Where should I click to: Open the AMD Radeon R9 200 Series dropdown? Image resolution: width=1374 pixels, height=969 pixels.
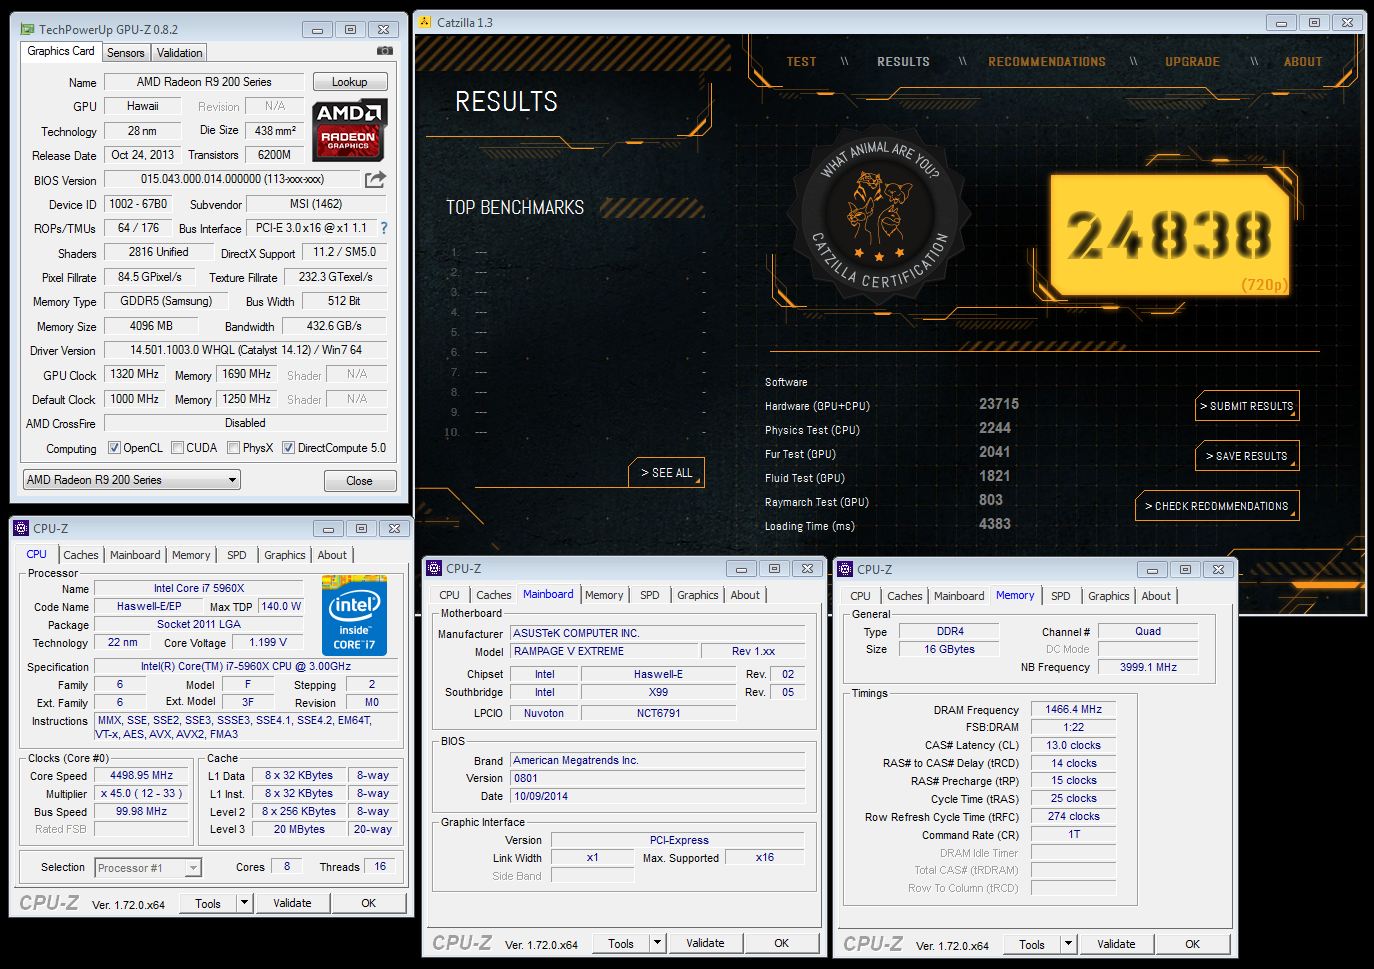[x=131, y=480]
